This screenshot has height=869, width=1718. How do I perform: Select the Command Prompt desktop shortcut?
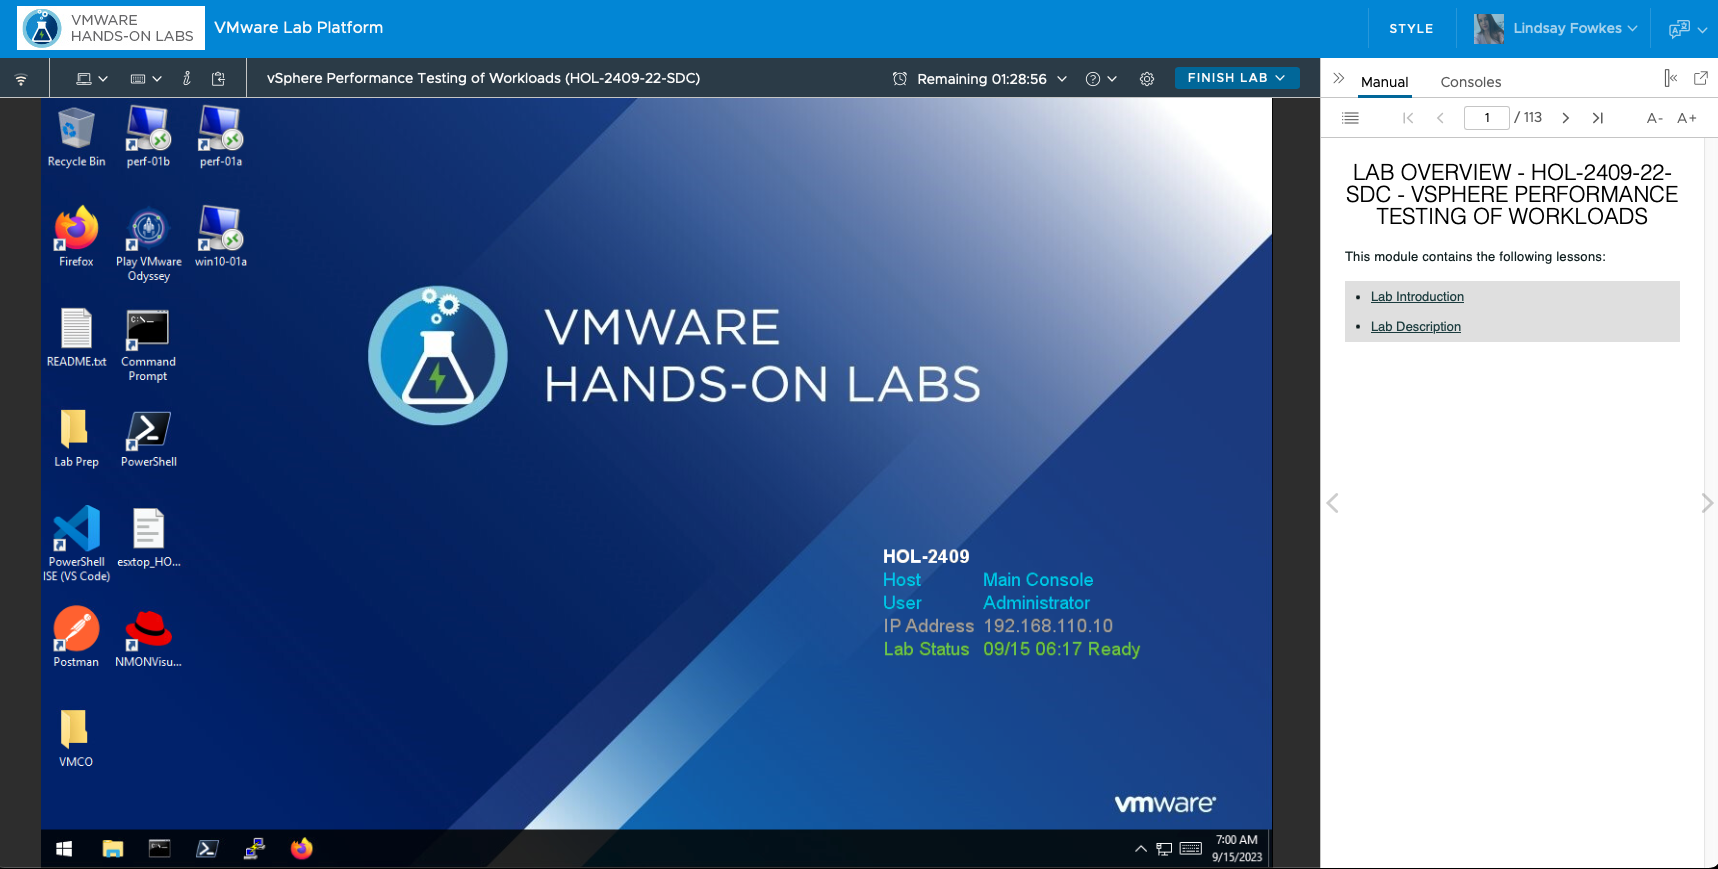(148, 345)
